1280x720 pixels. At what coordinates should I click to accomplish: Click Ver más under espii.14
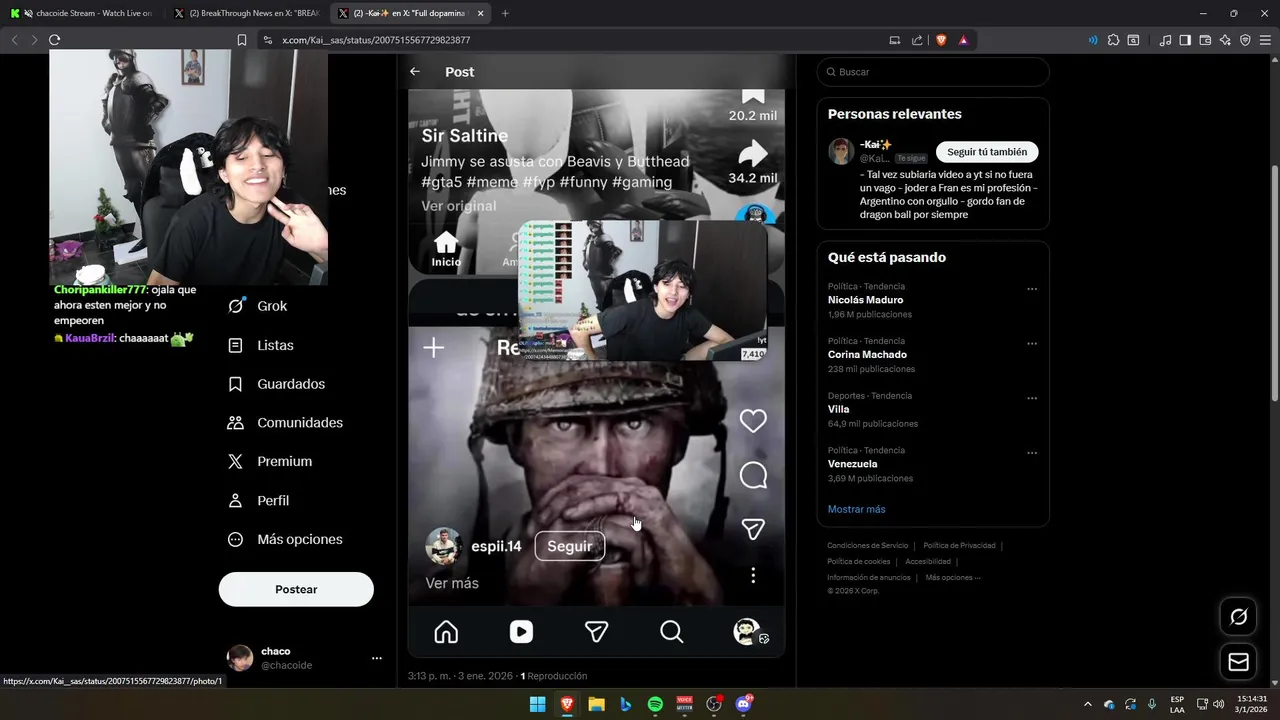[452, 583]
